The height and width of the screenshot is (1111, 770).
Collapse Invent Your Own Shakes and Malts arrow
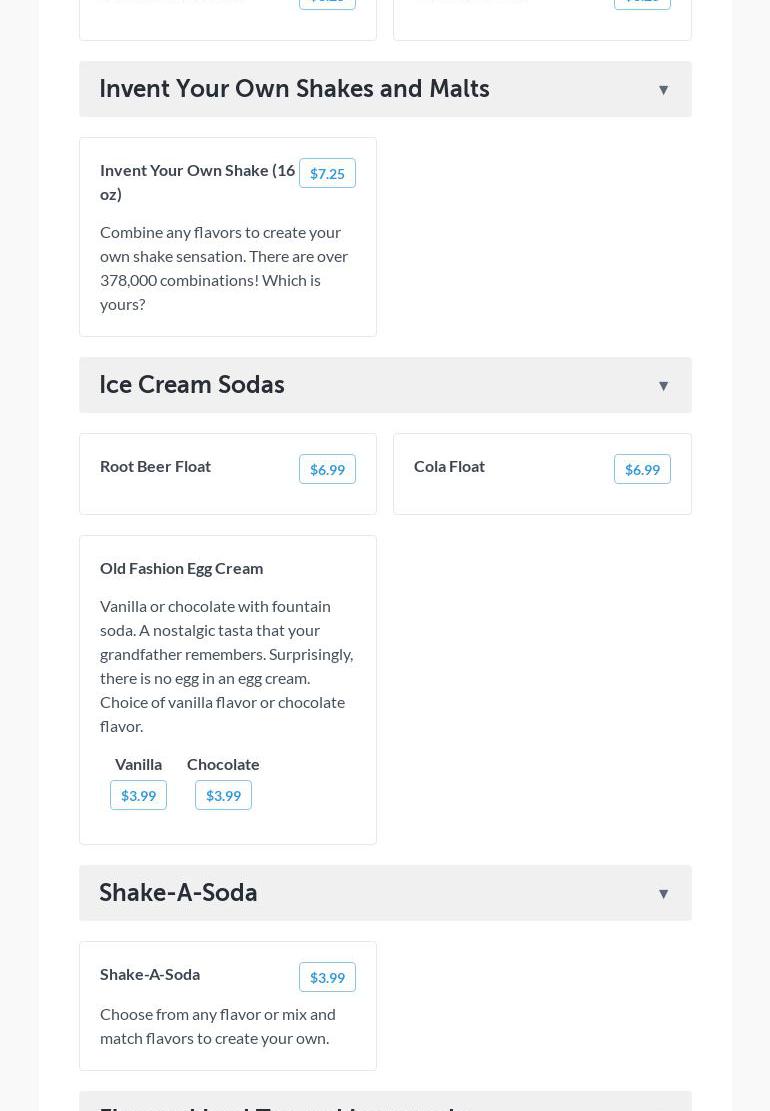point(663,90)
